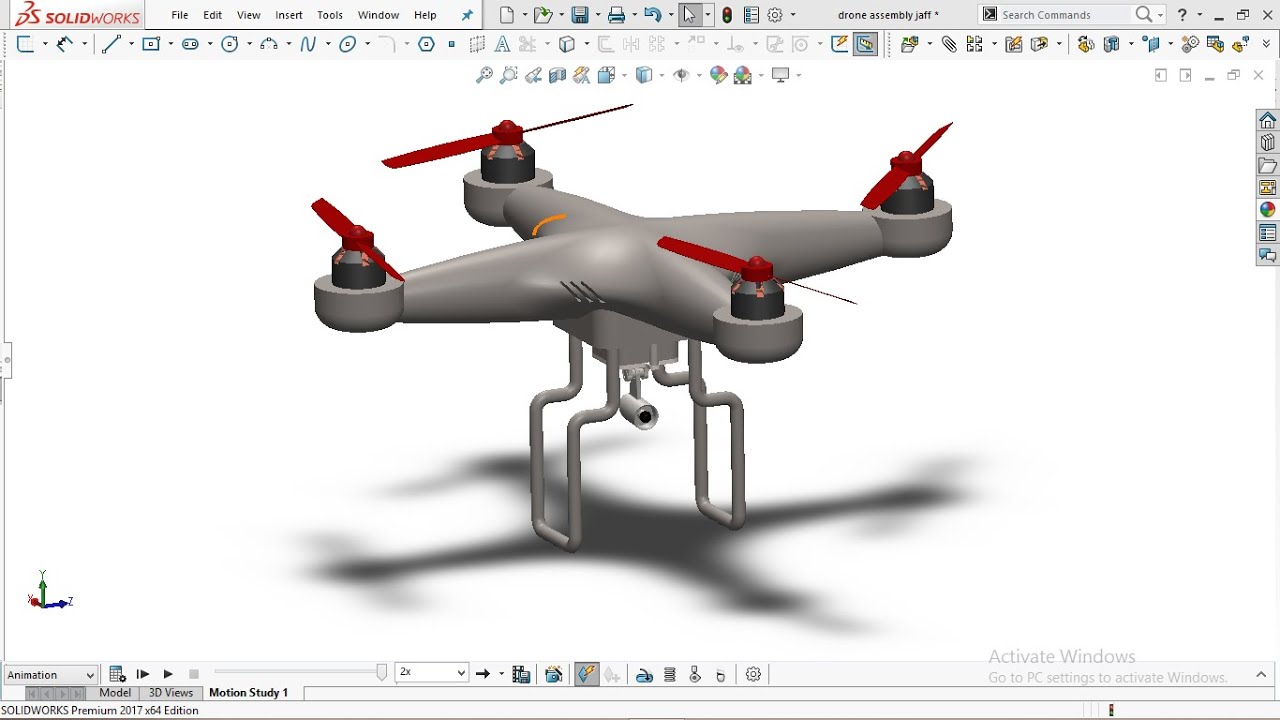The height and width of the screenshot is (720, 1280).
Task: Open the Custom Properties task pane icon
Action: click(x=1268, y=233)
